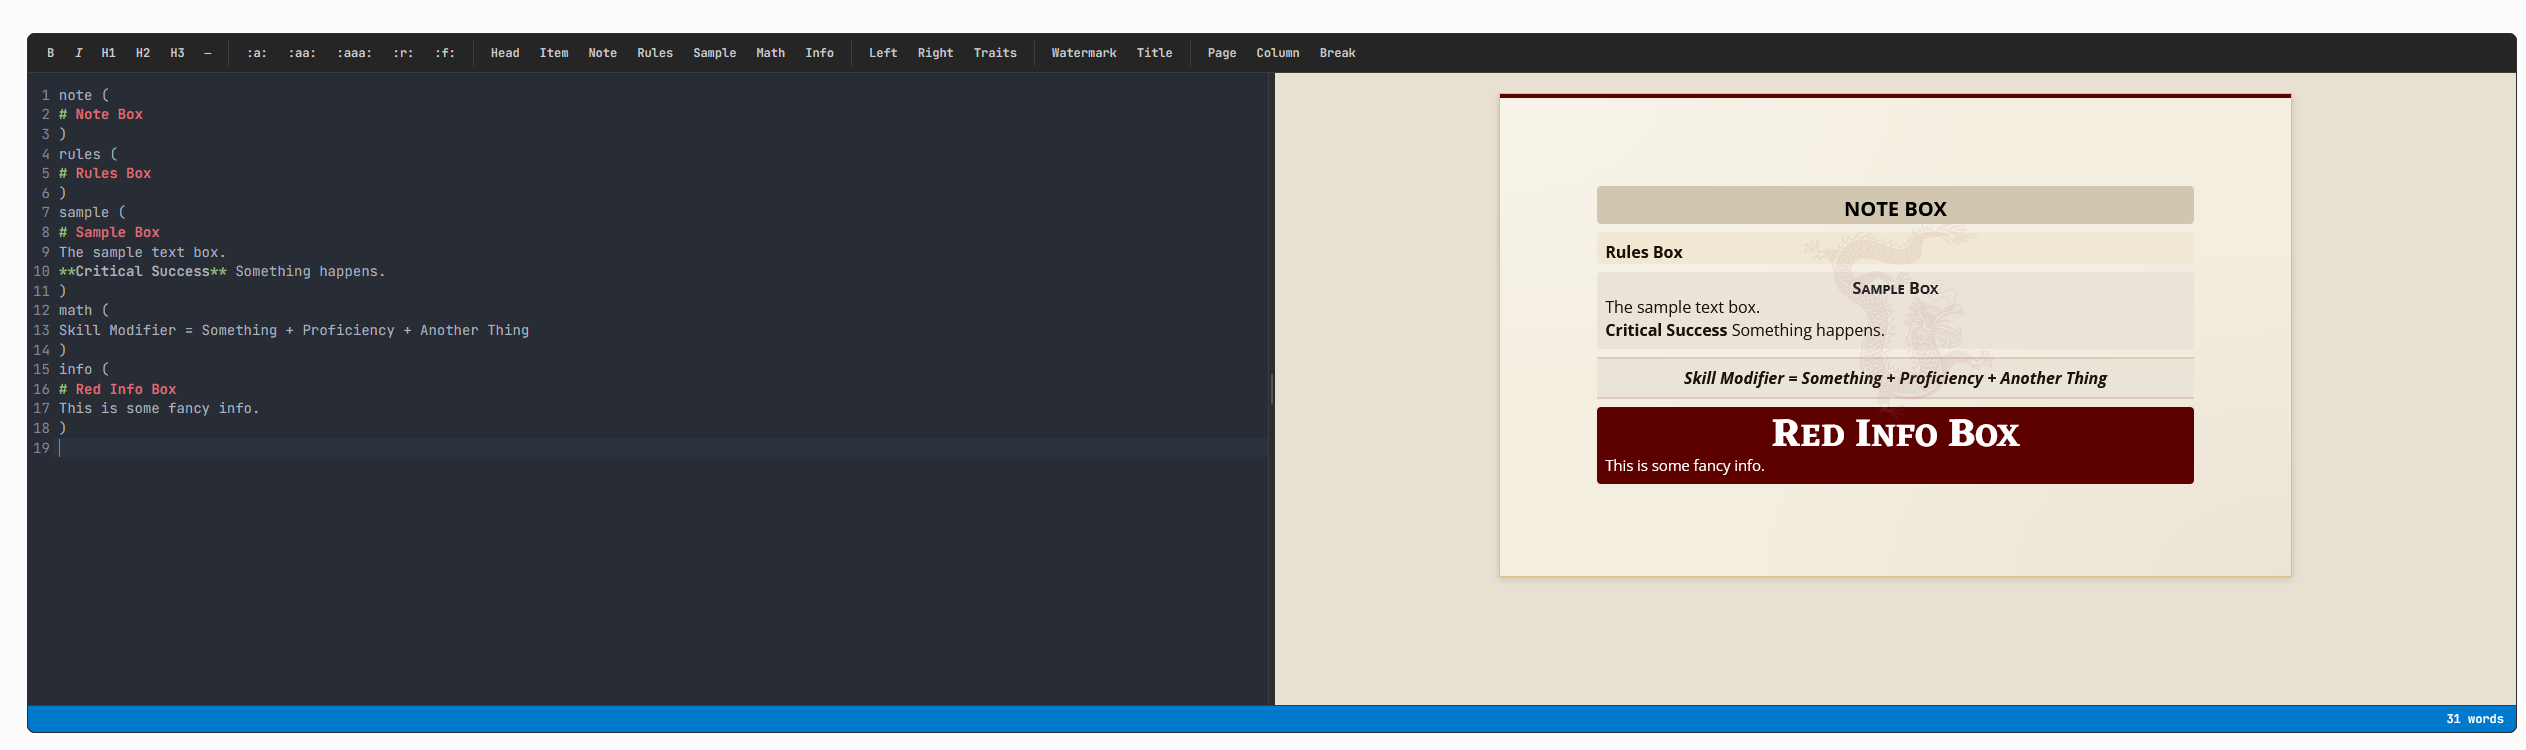Insert an H3 heading

(177, 53)
